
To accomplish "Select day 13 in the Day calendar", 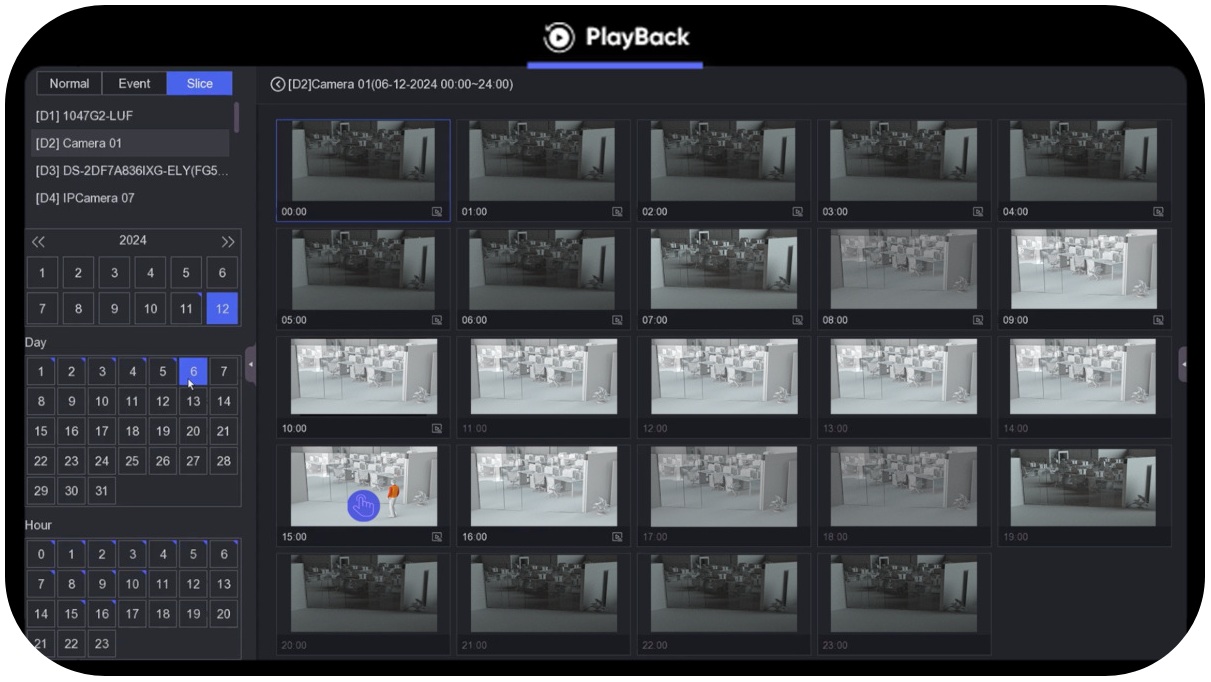I will (x=193, y=401).
